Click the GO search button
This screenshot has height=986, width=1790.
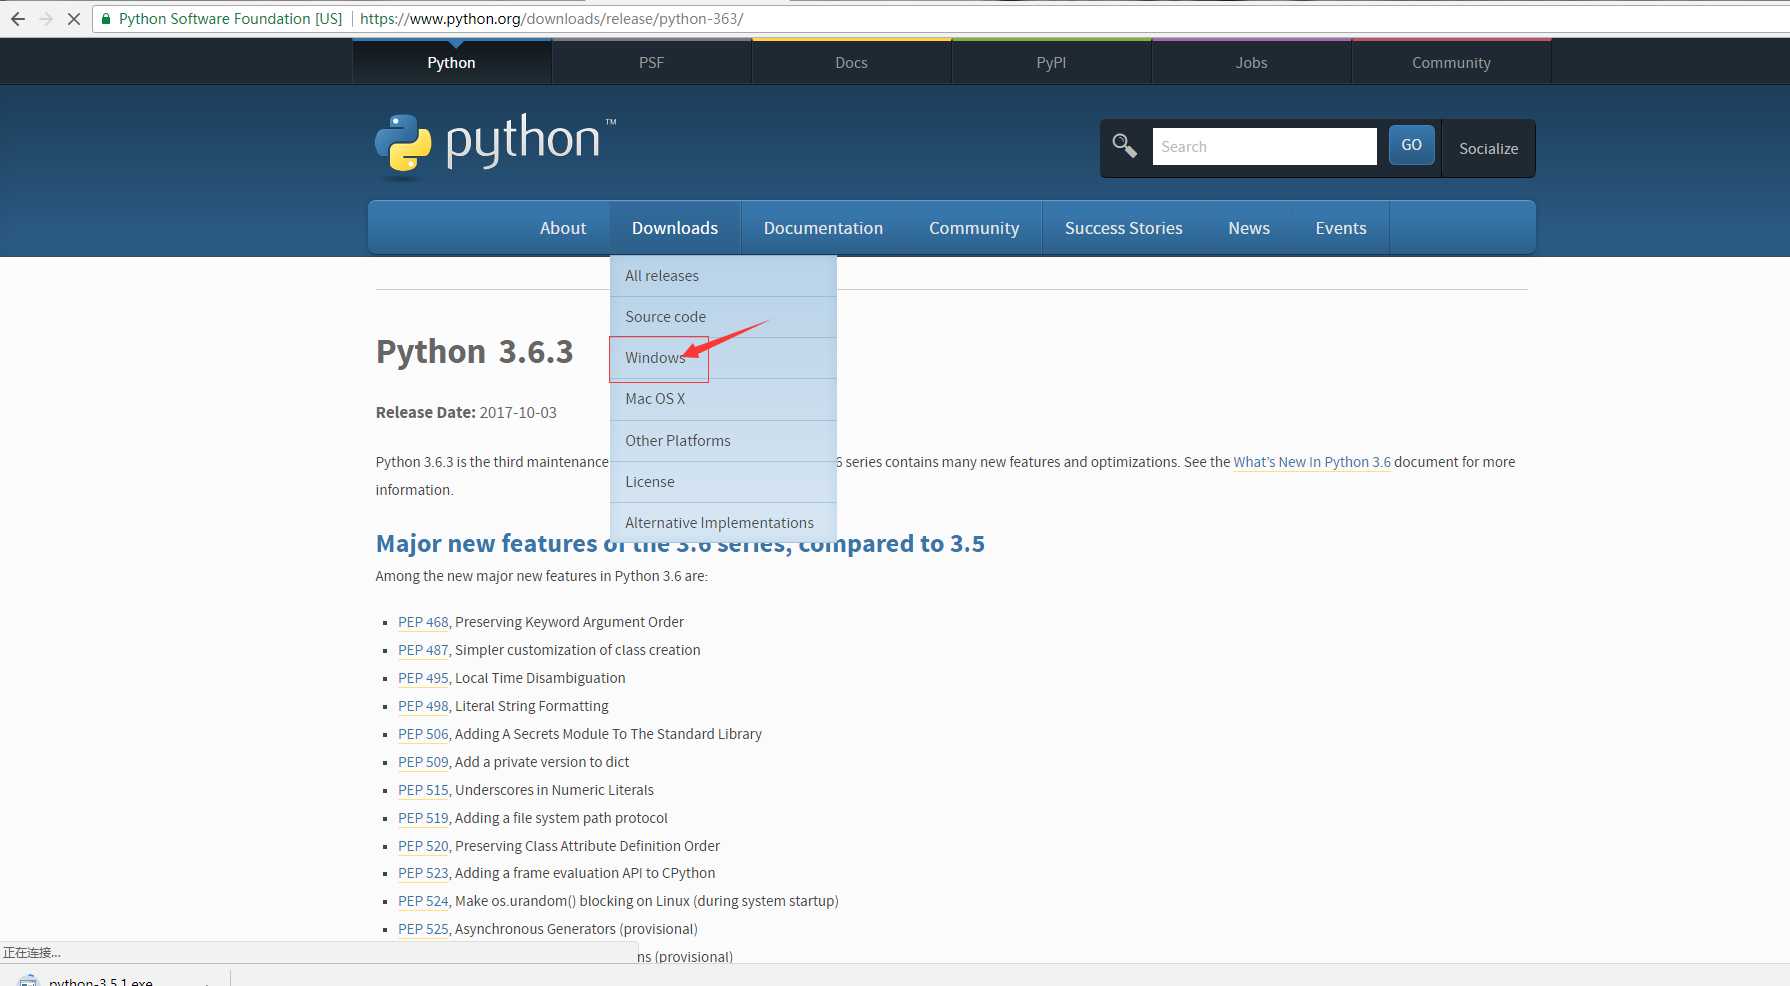[x=1411, y=145]
